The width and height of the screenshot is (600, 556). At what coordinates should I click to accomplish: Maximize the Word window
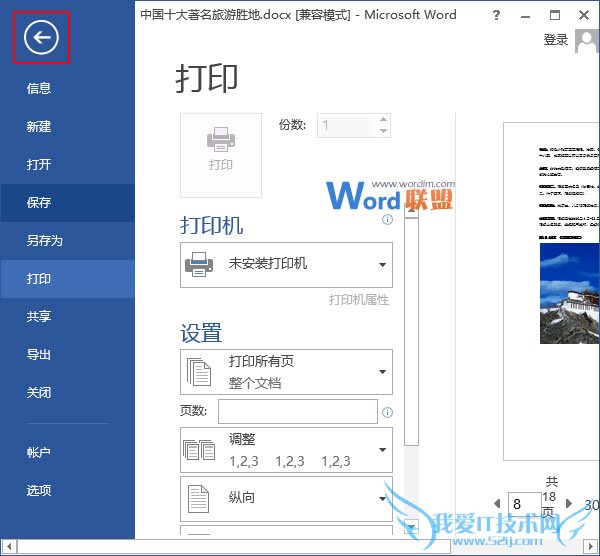(x=554, y=15)
